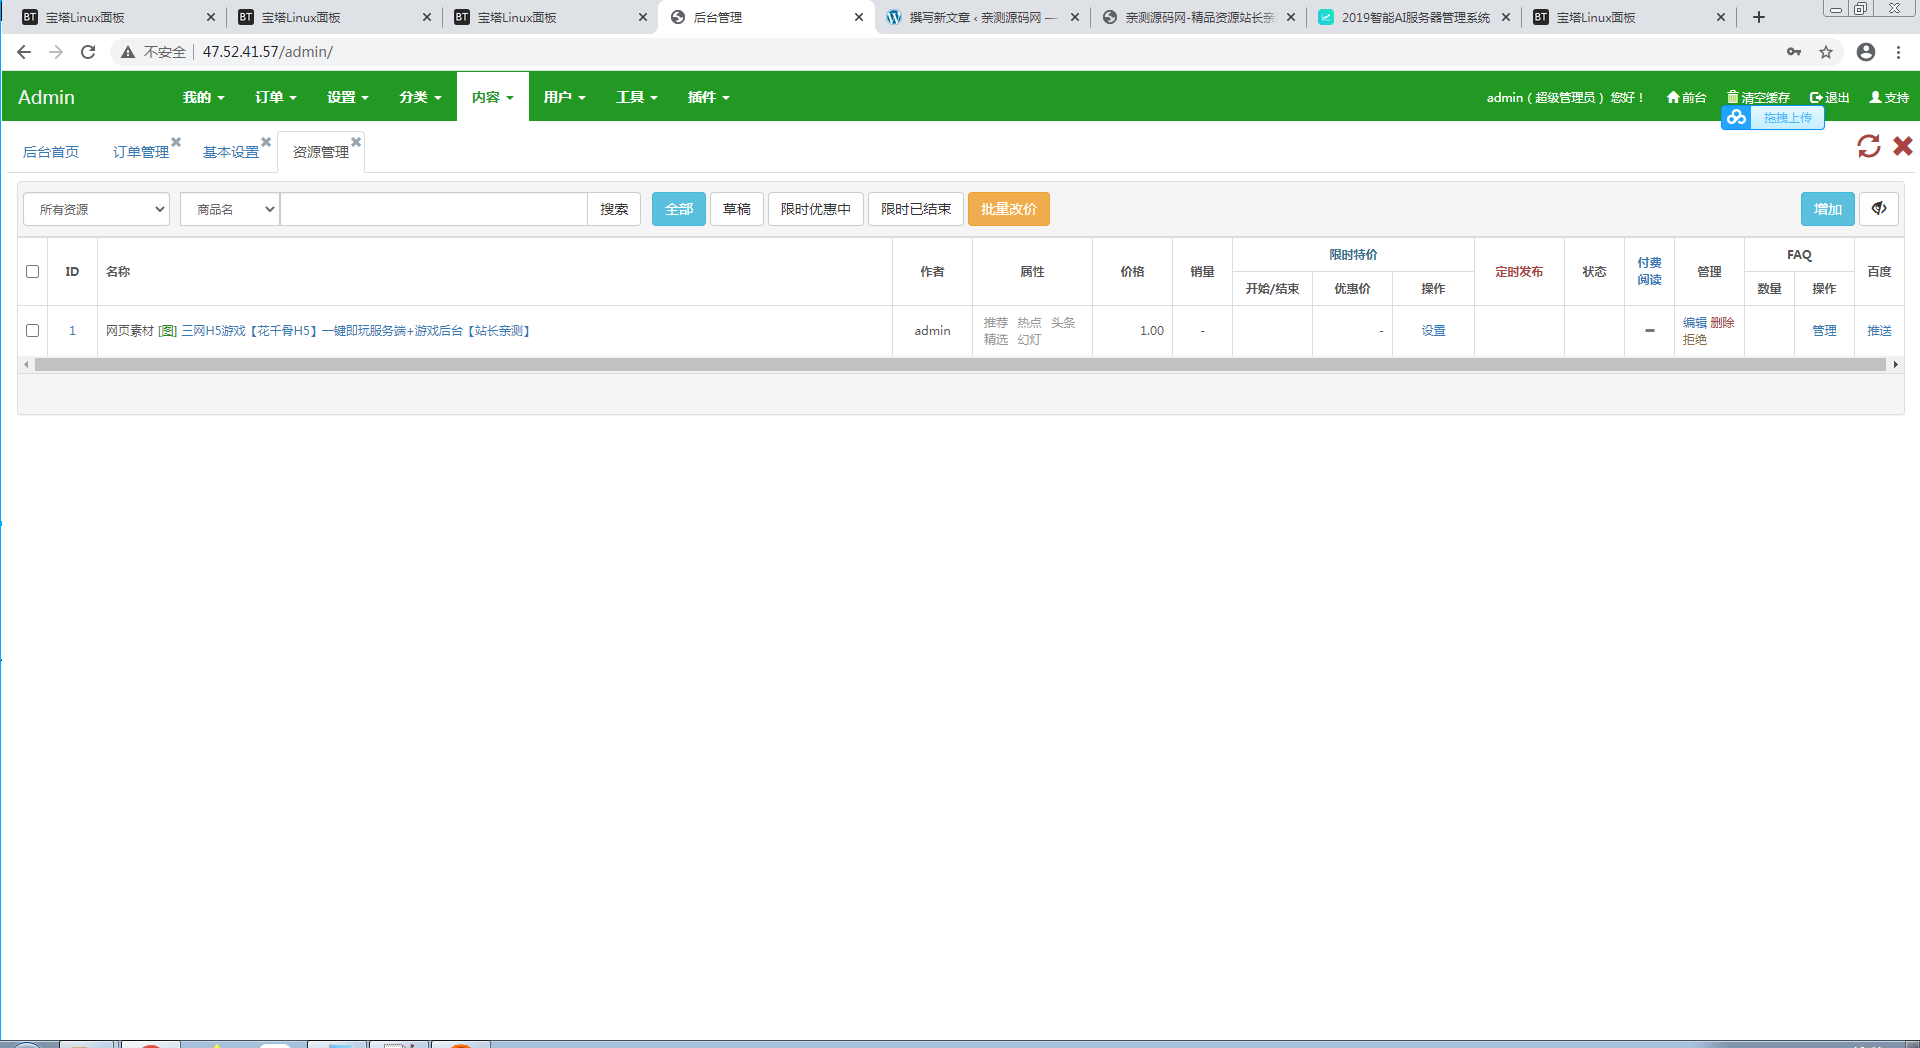Expand the 我的 menu
Screen dimensions: 1920x1048
pyautogui.click(x=203, y=97)
